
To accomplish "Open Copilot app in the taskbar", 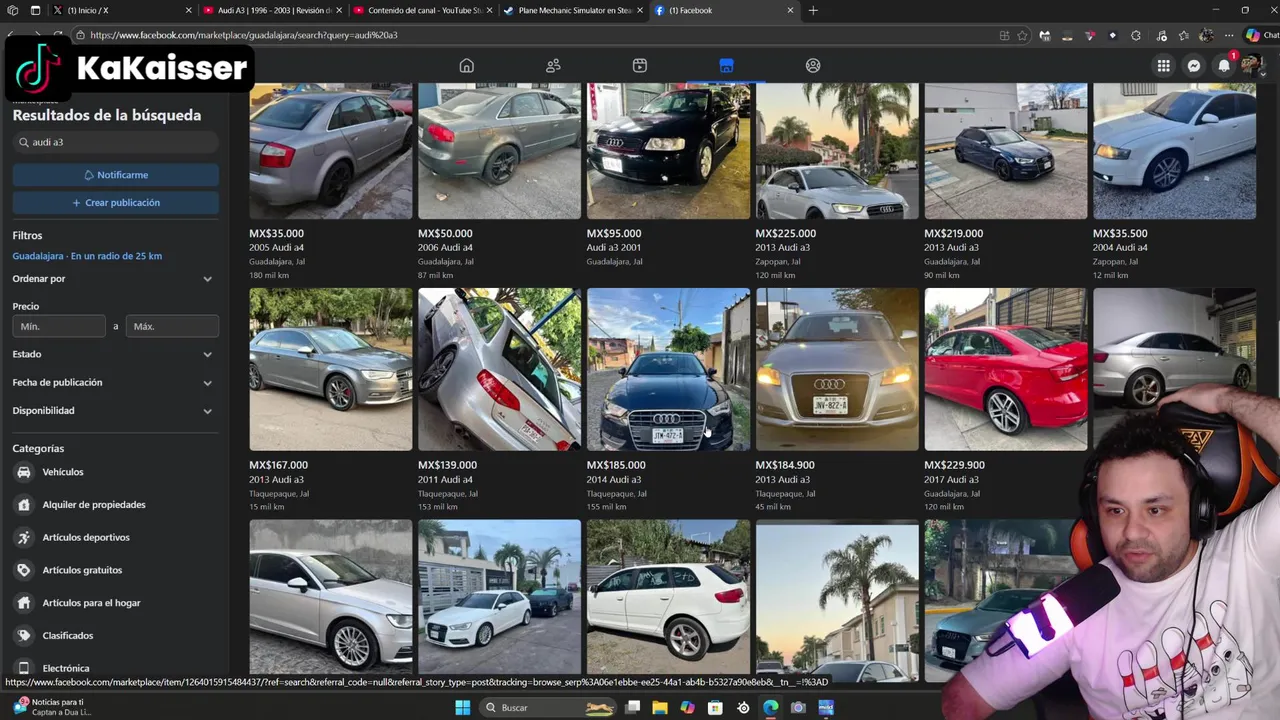I will point(687,707).
